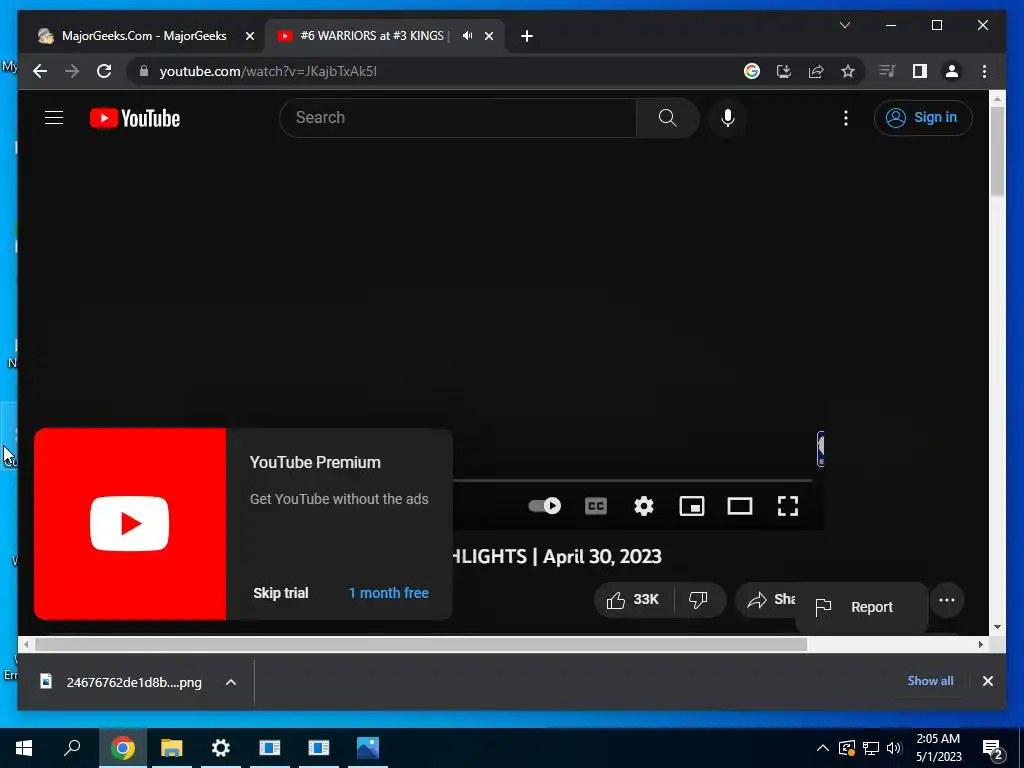Select Report from the popup menu
Image resolution: width=1024 pixels, height=768 pixels.
[x=861, y=607]
